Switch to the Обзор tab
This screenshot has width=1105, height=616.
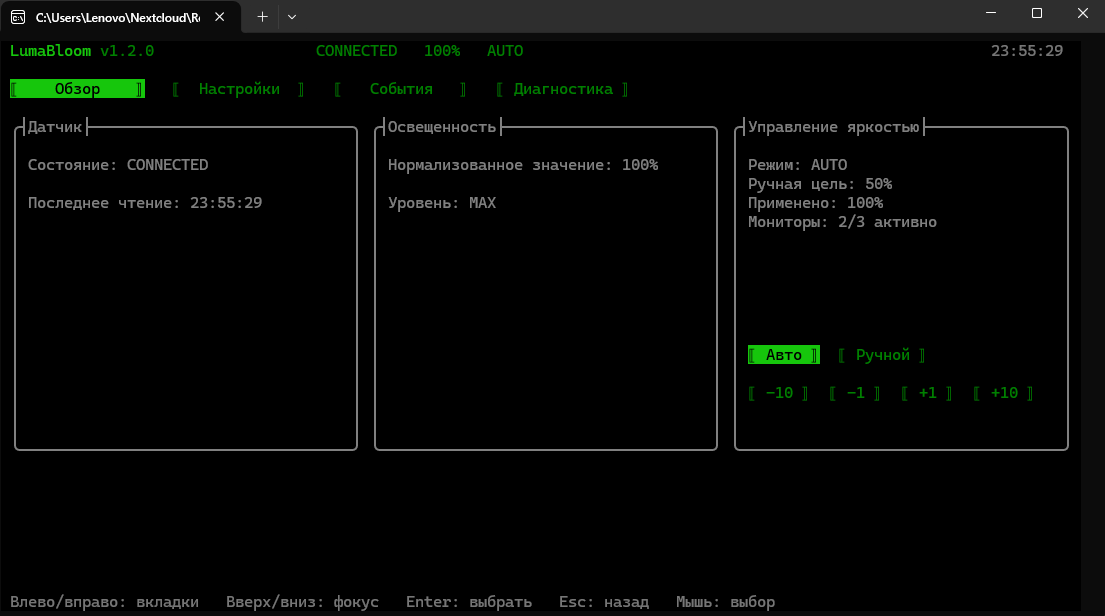(78, 89)
